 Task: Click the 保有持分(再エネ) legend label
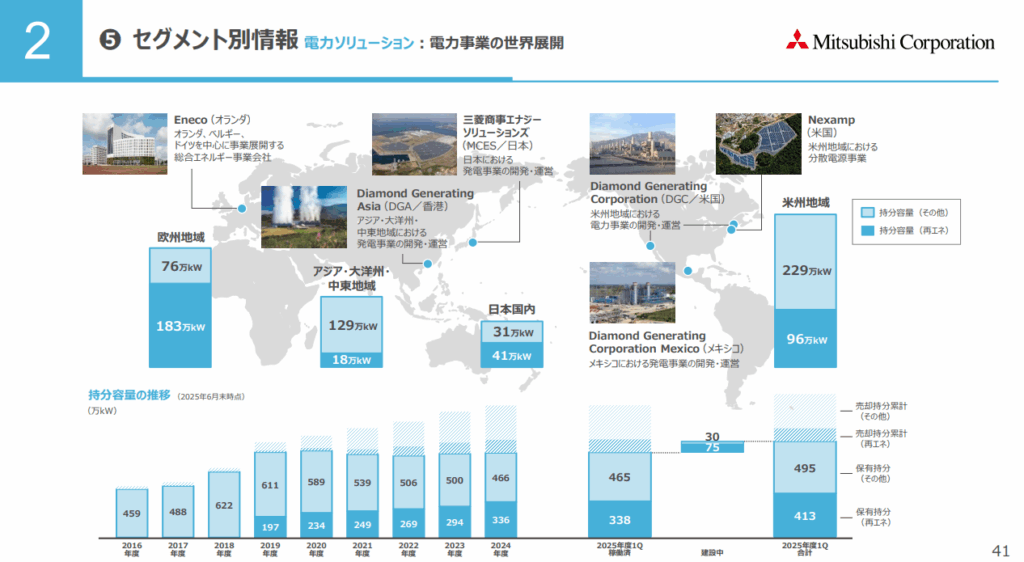point(872,517)
